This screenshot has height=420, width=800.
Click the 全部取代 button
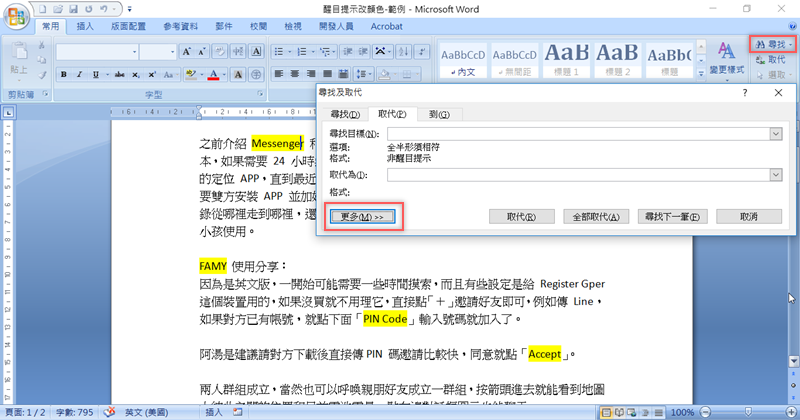pyautogui.click(x=596, y=217)
